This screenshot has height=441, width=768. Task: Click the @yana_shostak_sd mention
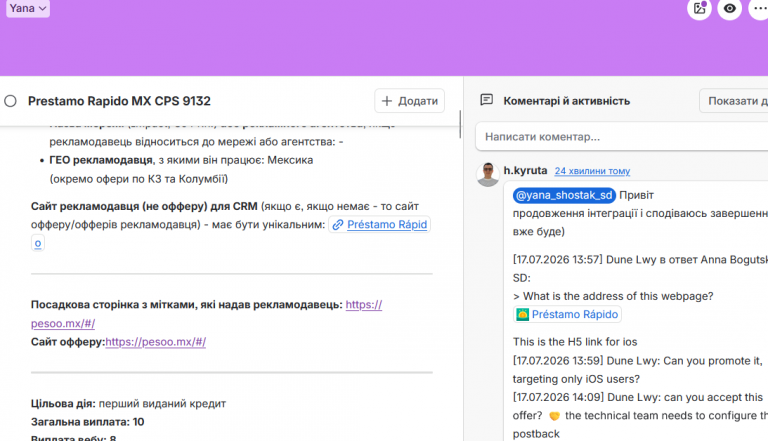click(564, 195)
